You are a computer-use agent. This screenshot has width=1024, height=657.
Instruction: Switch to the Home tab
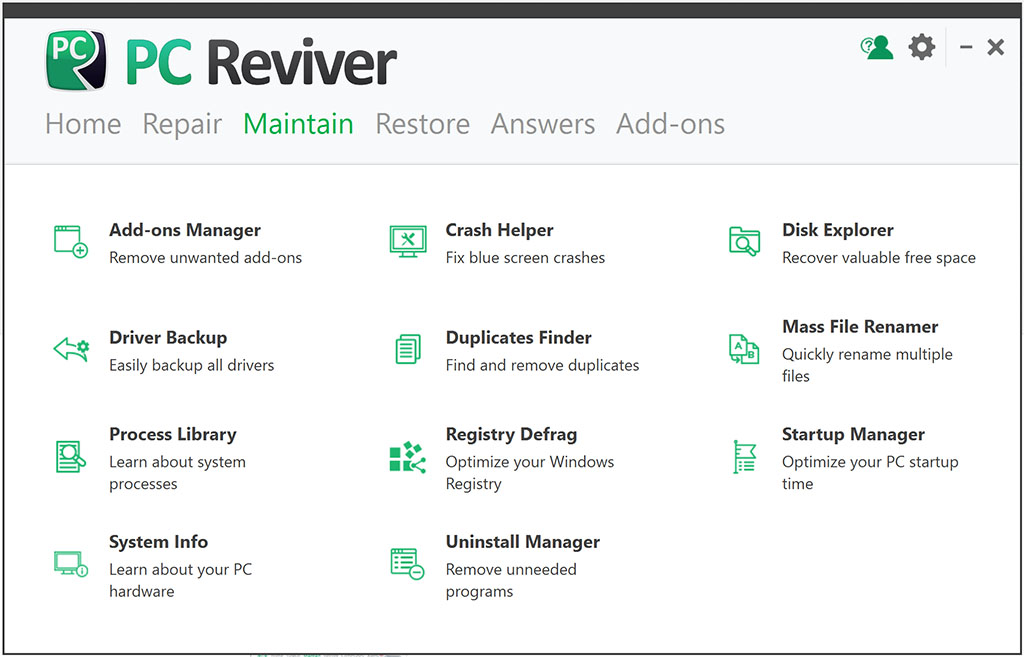point(83,124)
